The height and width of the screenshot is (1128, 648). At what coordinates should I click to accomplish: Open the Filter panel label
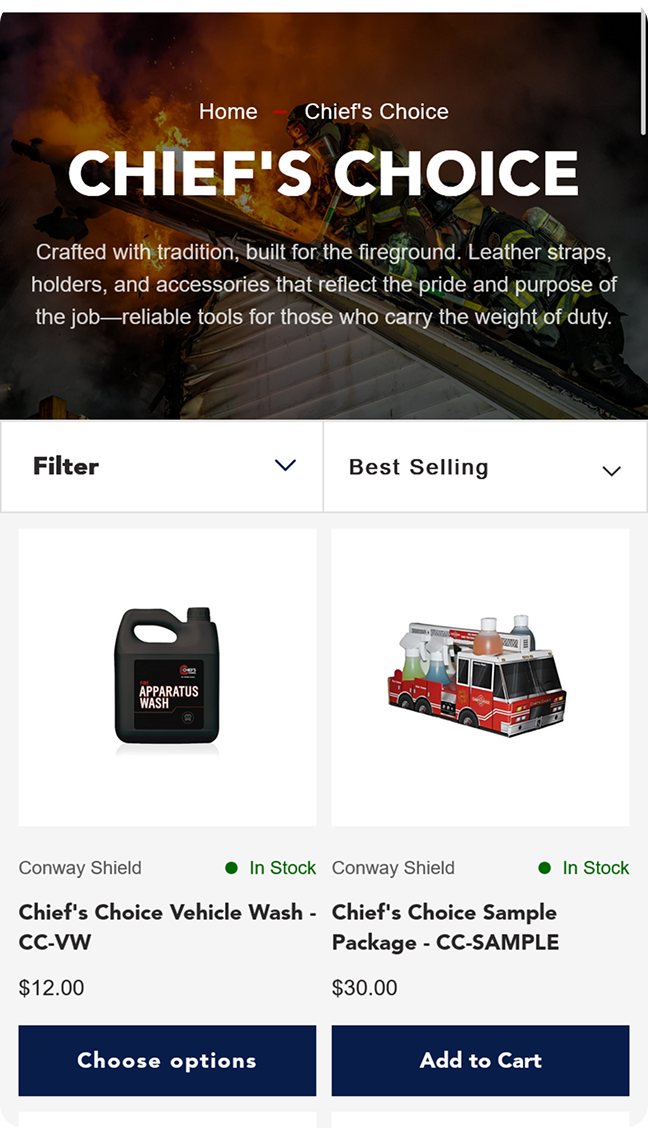point(66,466)
